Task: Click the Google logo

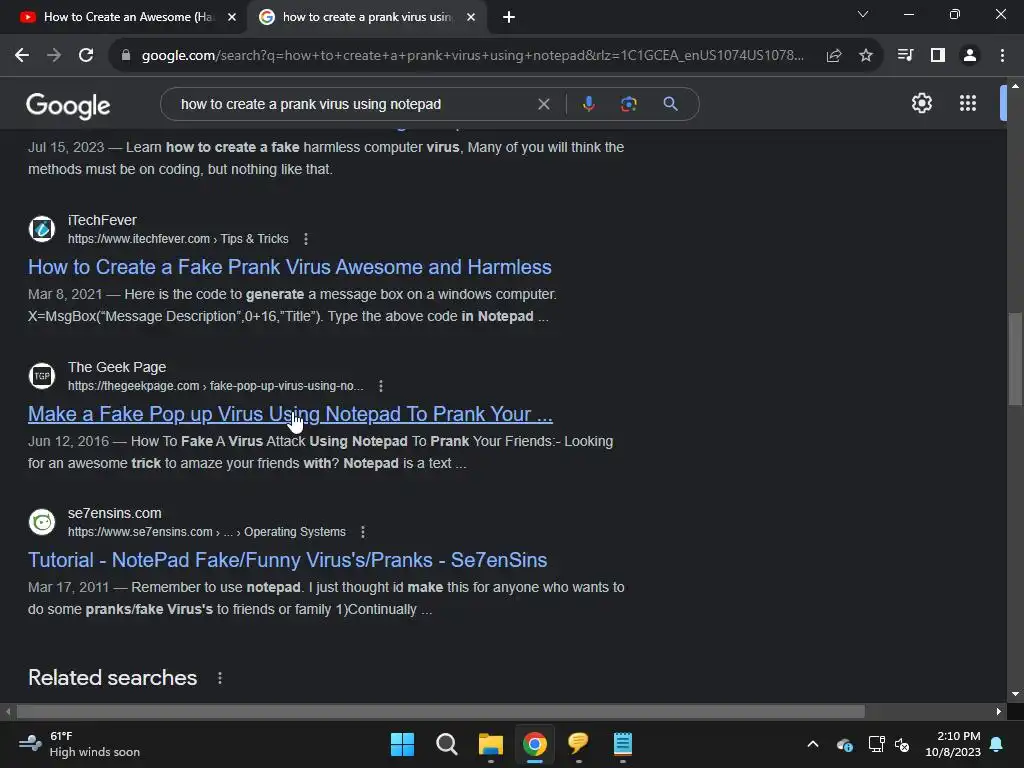Action: [68, 105]
